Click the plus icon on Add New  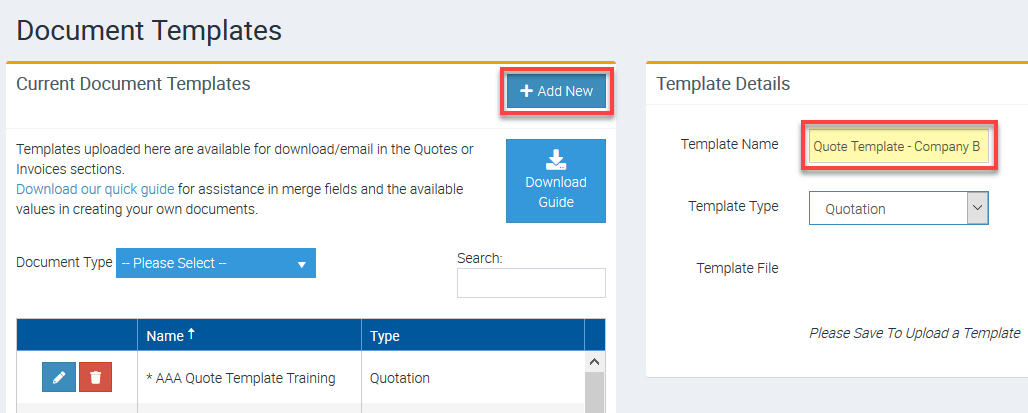click(x=526, y=91)
